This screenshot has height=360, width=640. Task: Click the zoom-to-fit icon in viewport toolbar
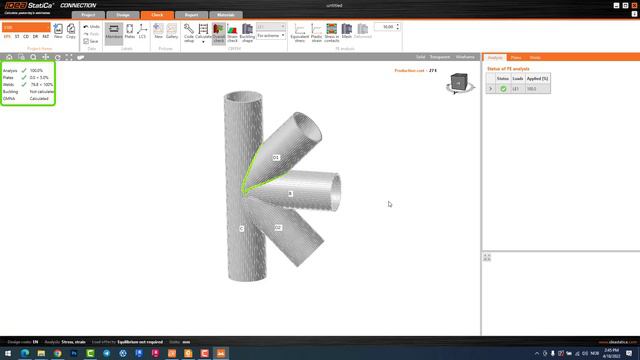coord(69,57)
